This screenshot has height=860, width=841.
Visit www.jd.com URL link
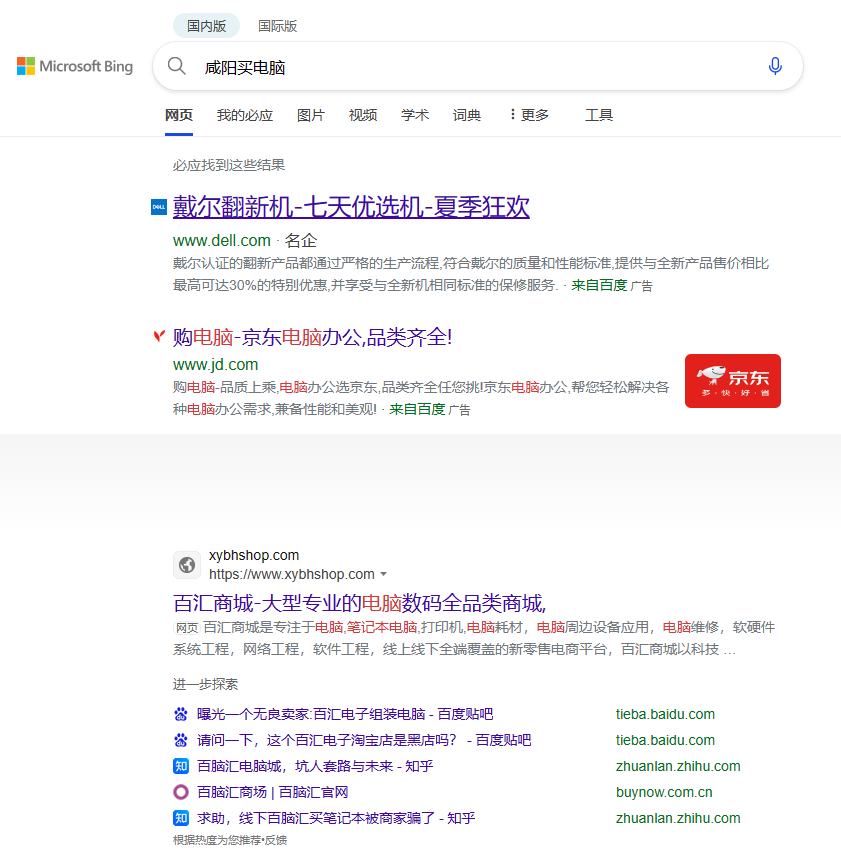click(215, 364)
